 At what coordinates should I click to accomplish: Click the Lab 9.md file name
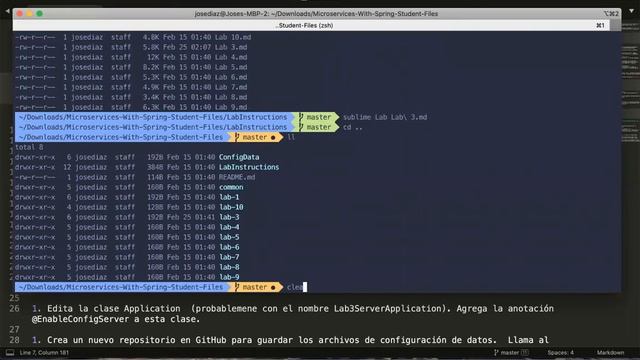231,107
